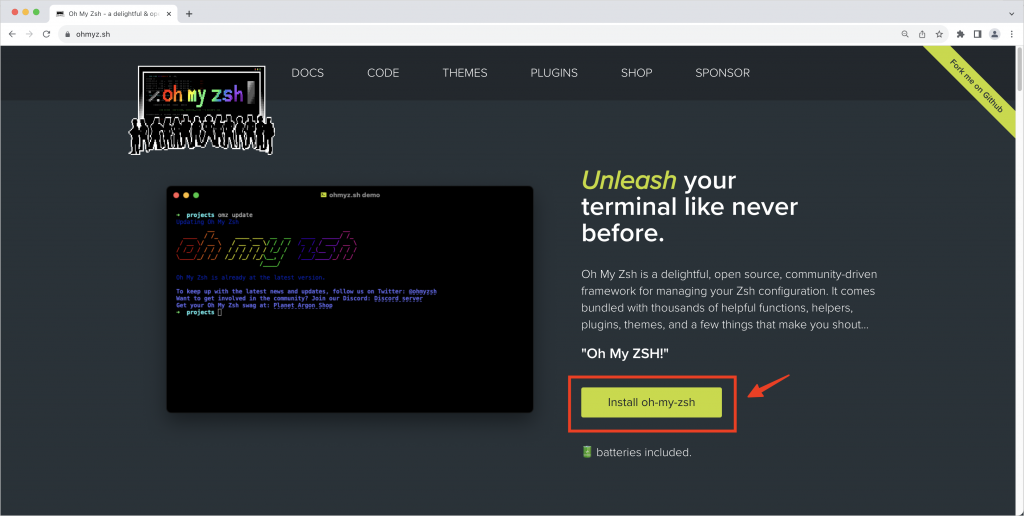The image size is (1024, 516).
Task: Bookmark this page with the star
Action: point(939,34)
